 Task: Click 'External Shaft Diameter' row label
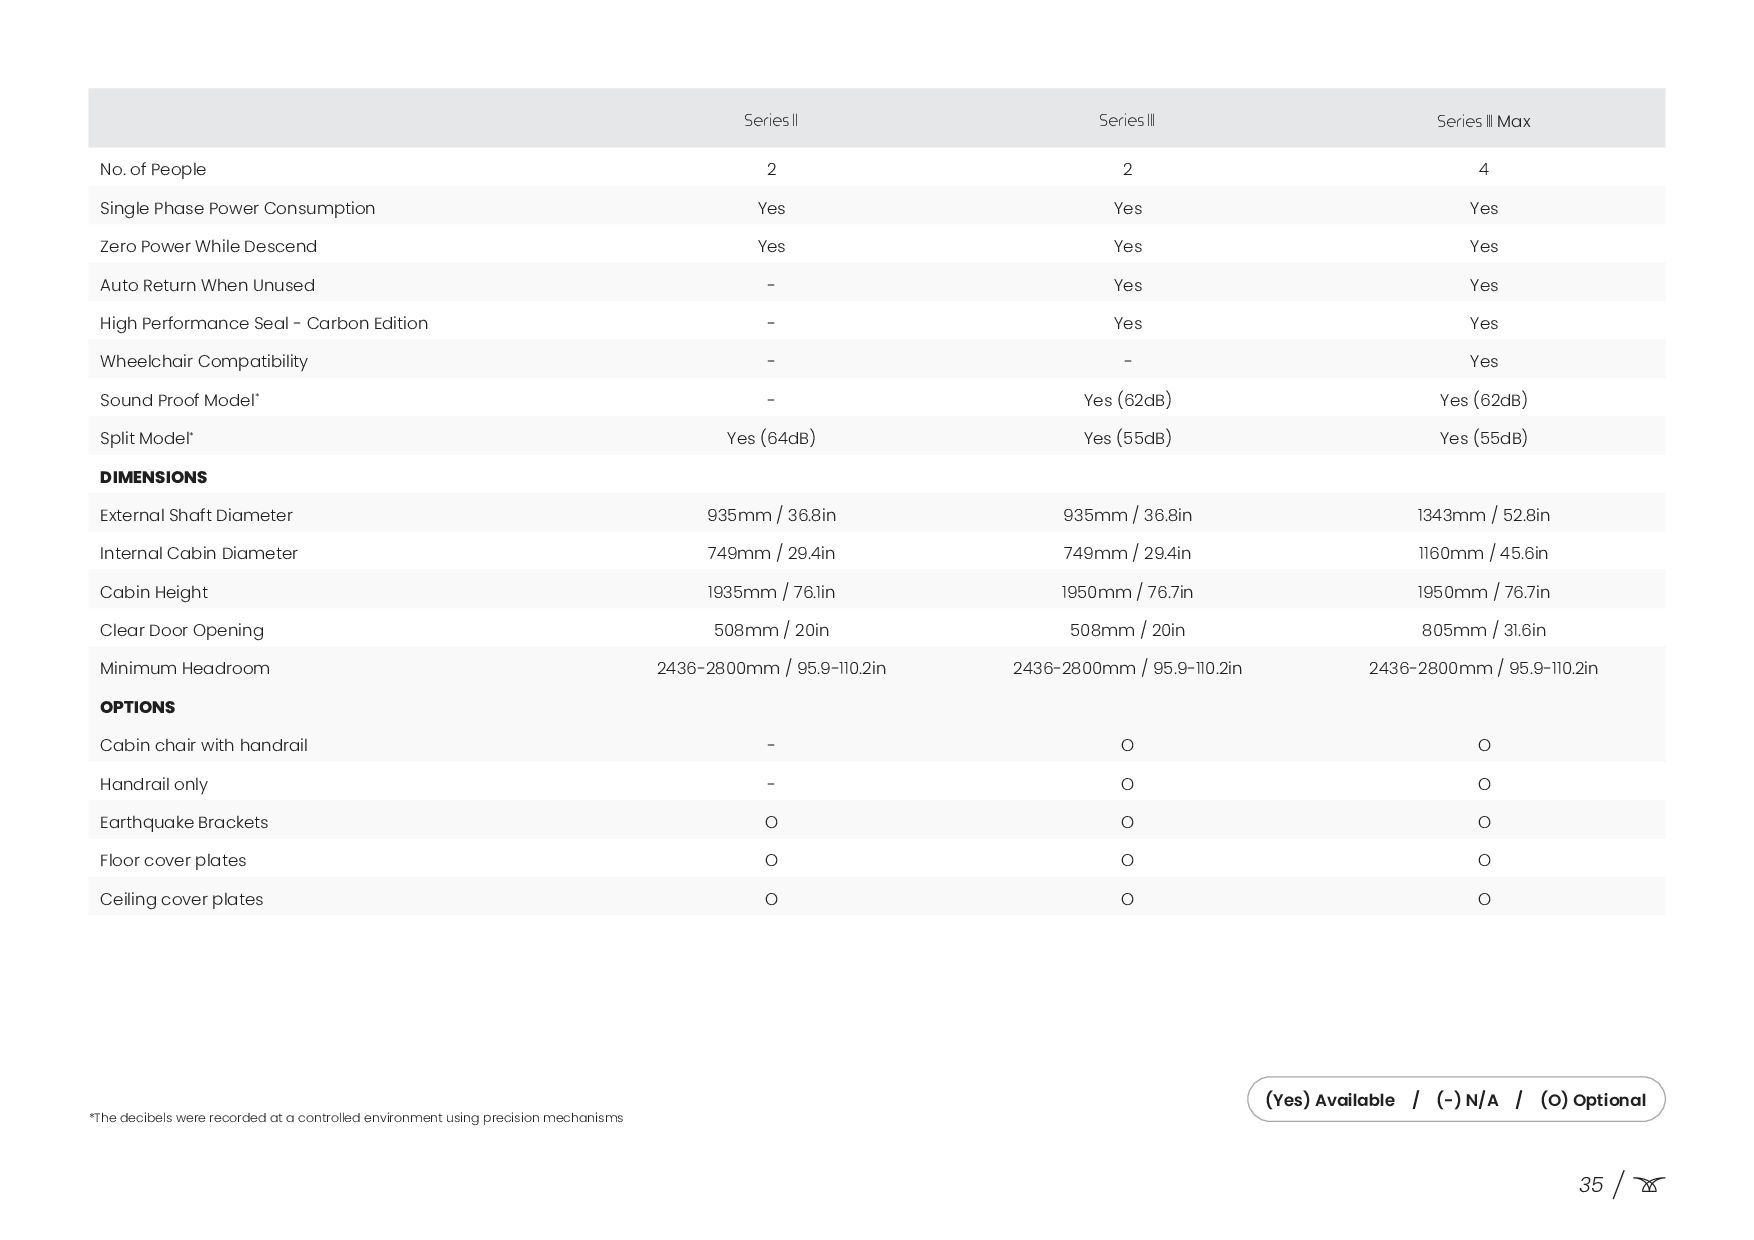pos(196,515)
